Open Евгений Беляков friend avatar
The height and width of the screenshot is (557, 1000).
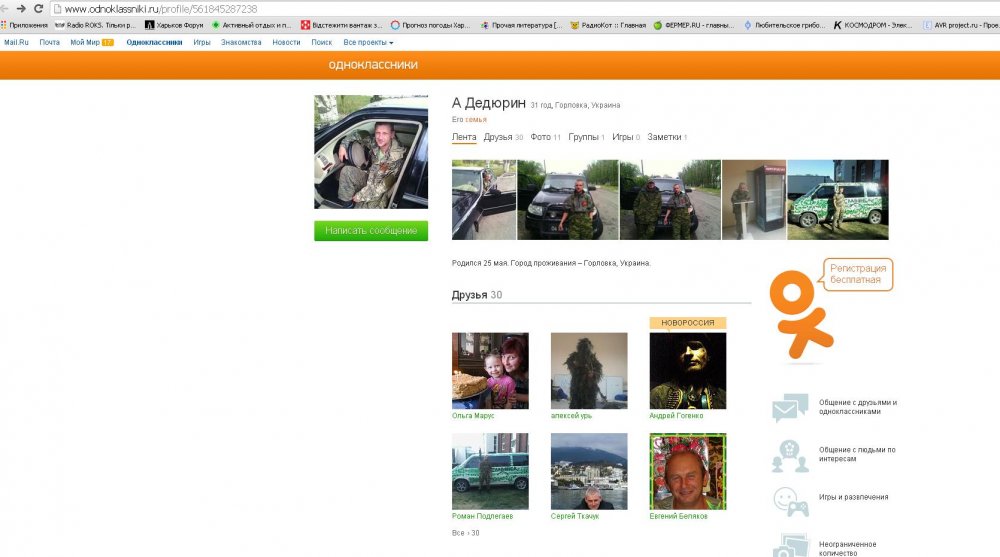[688, 472]
